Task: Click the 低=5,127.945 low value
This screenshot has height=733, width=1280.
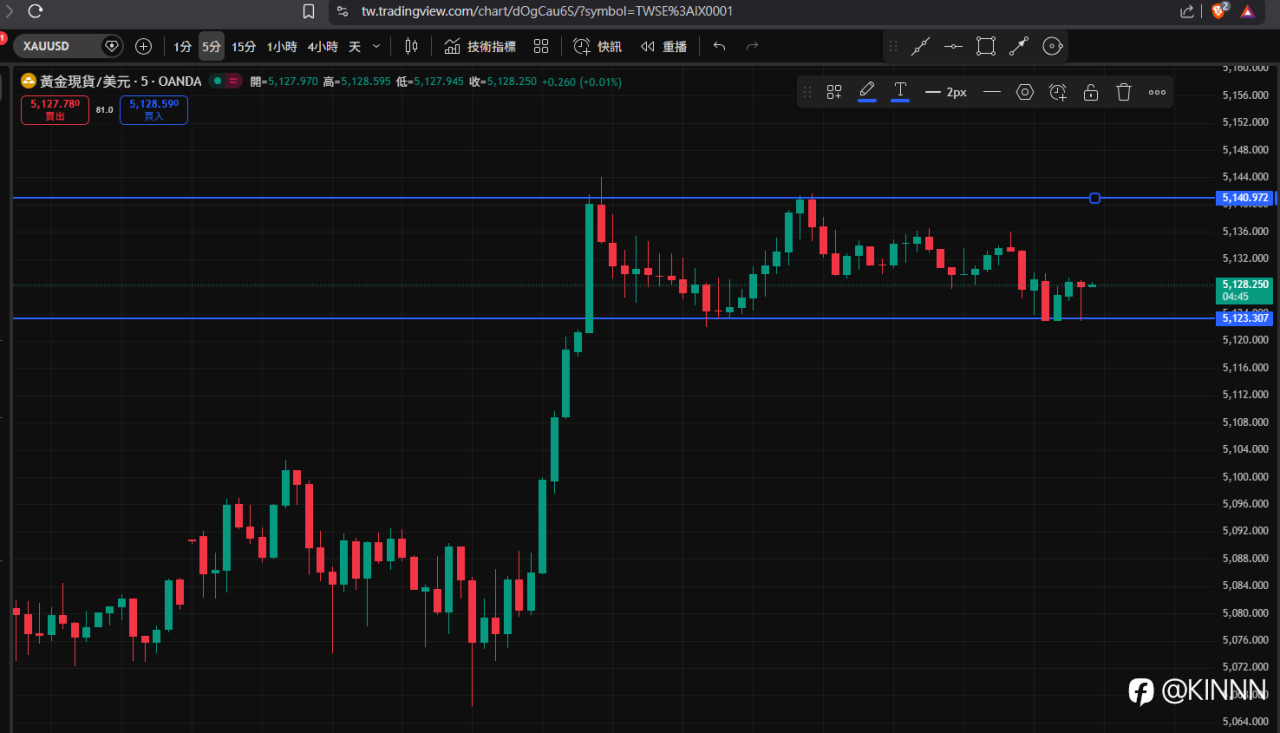Action: 430,81
